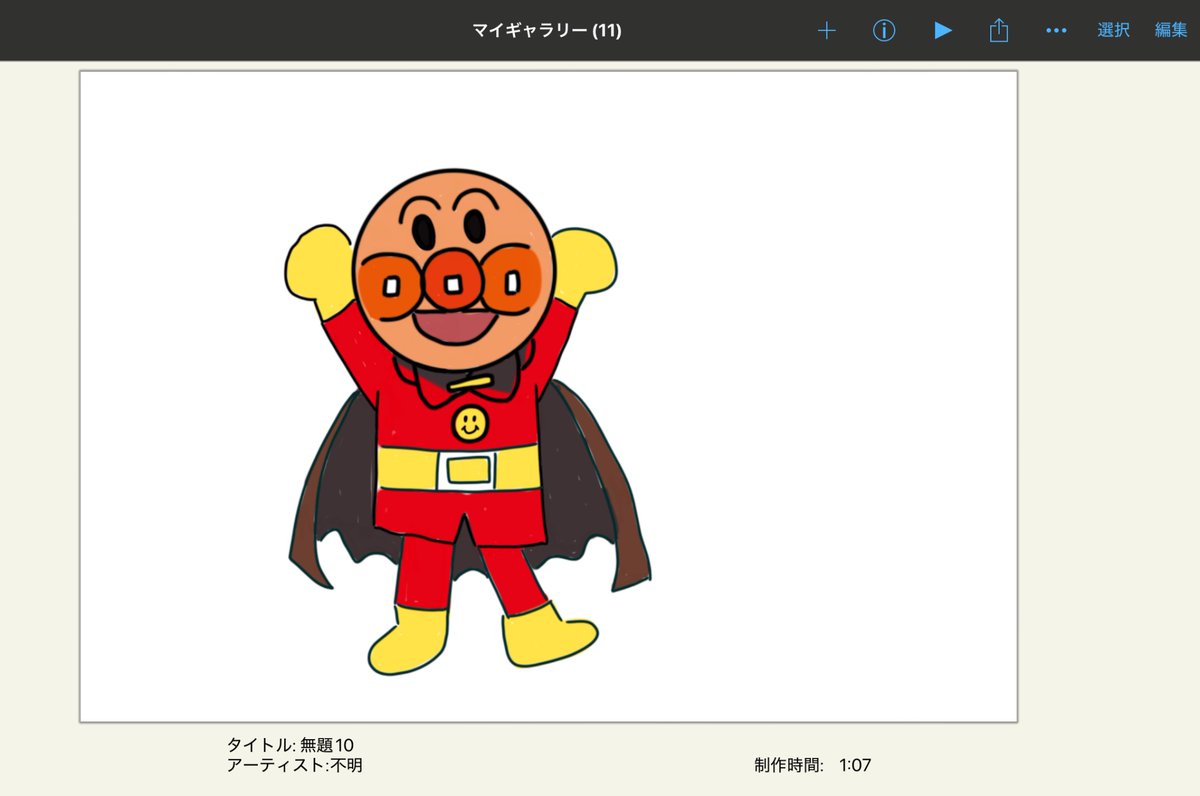Click the artist text 不明
Viewport: 1200px width, 796px height.
[x=347, y=765]
